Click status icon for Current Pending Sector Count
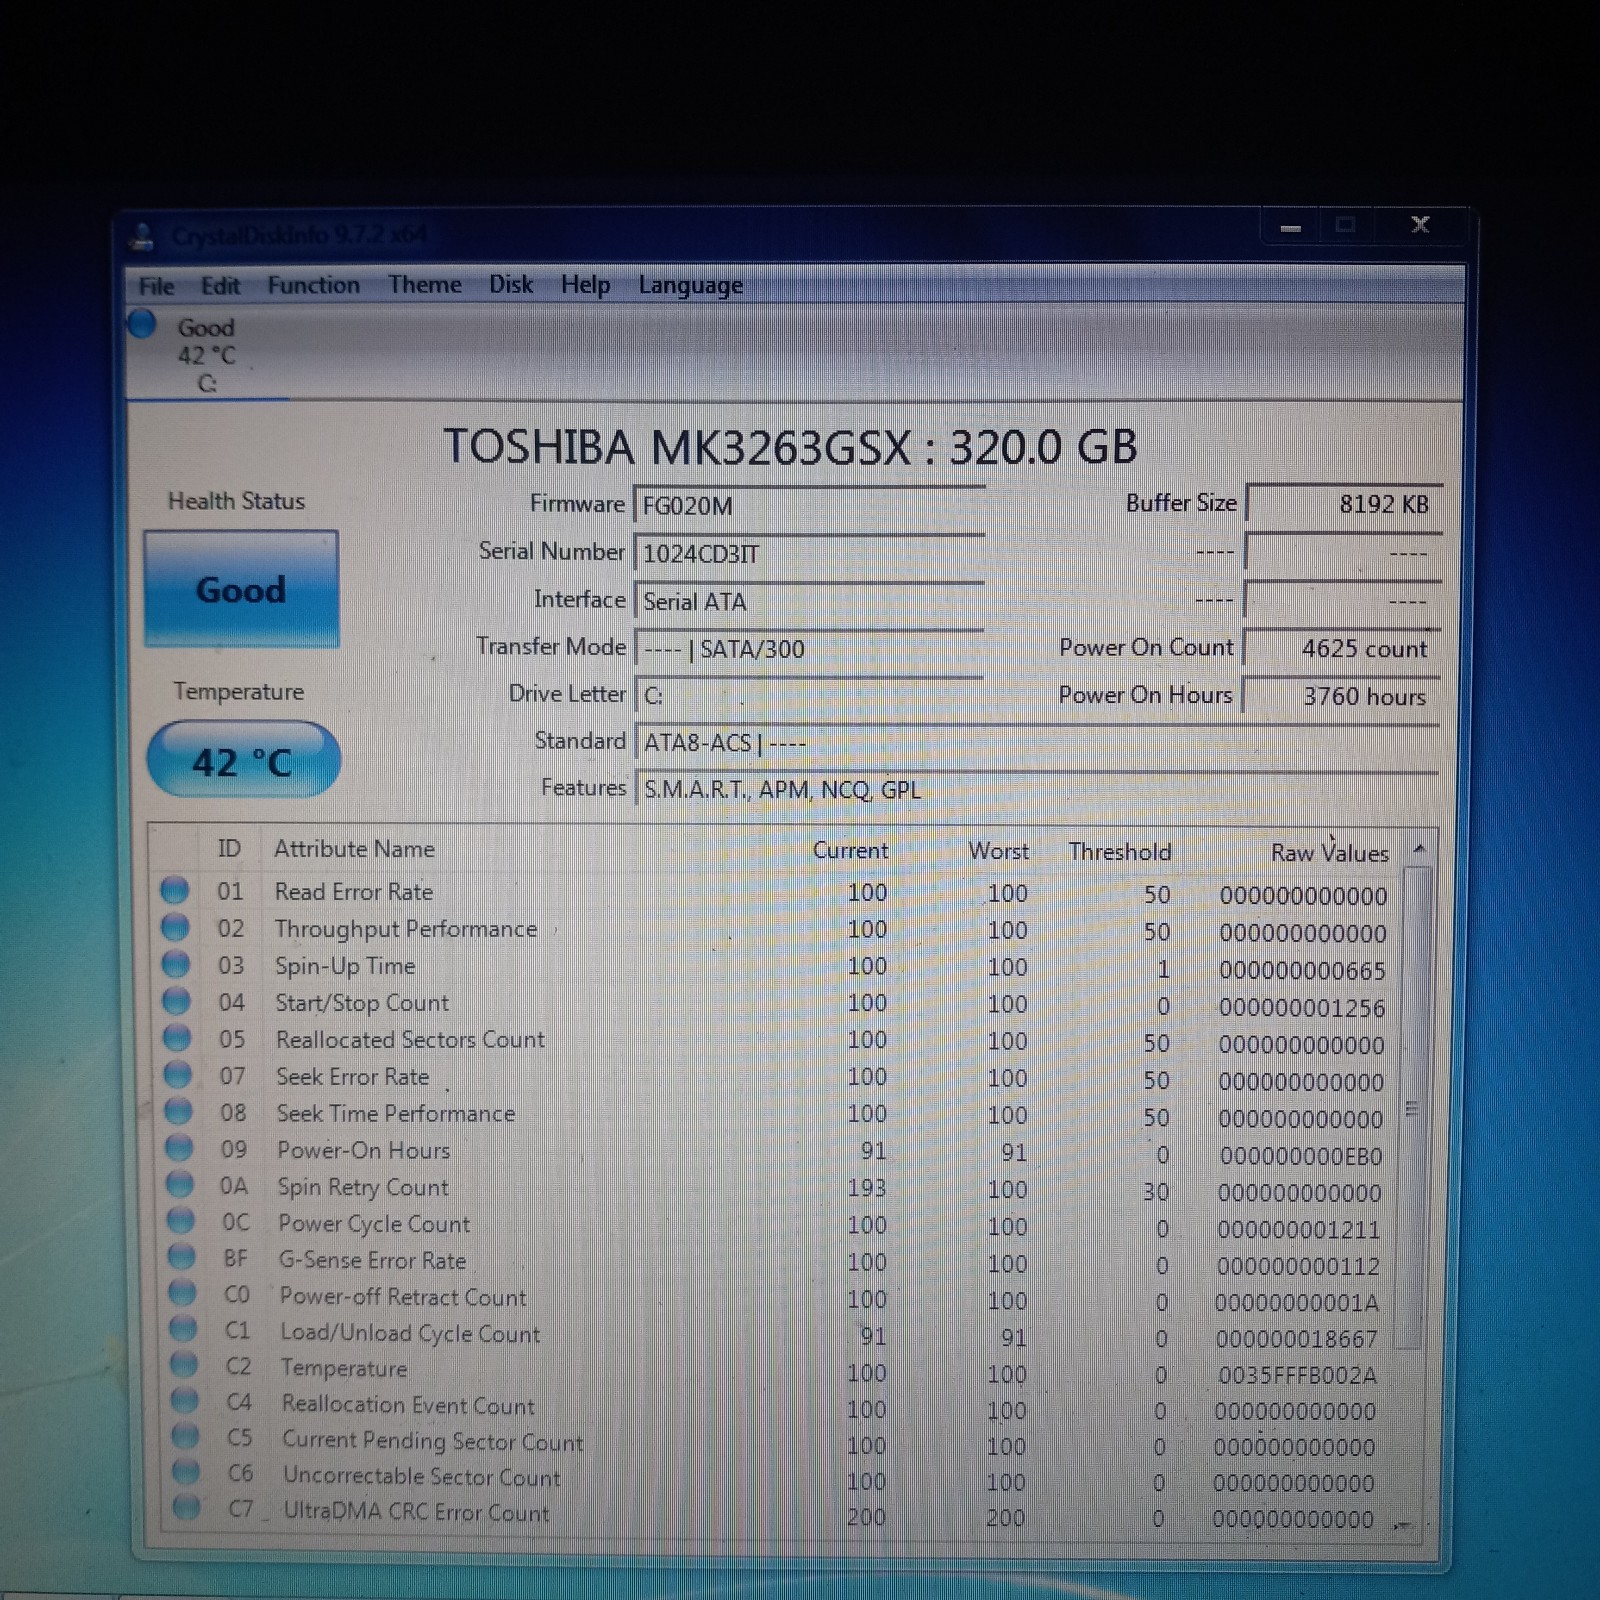This screenshot has height=1600, width=1600. (x=186, y=1435)
